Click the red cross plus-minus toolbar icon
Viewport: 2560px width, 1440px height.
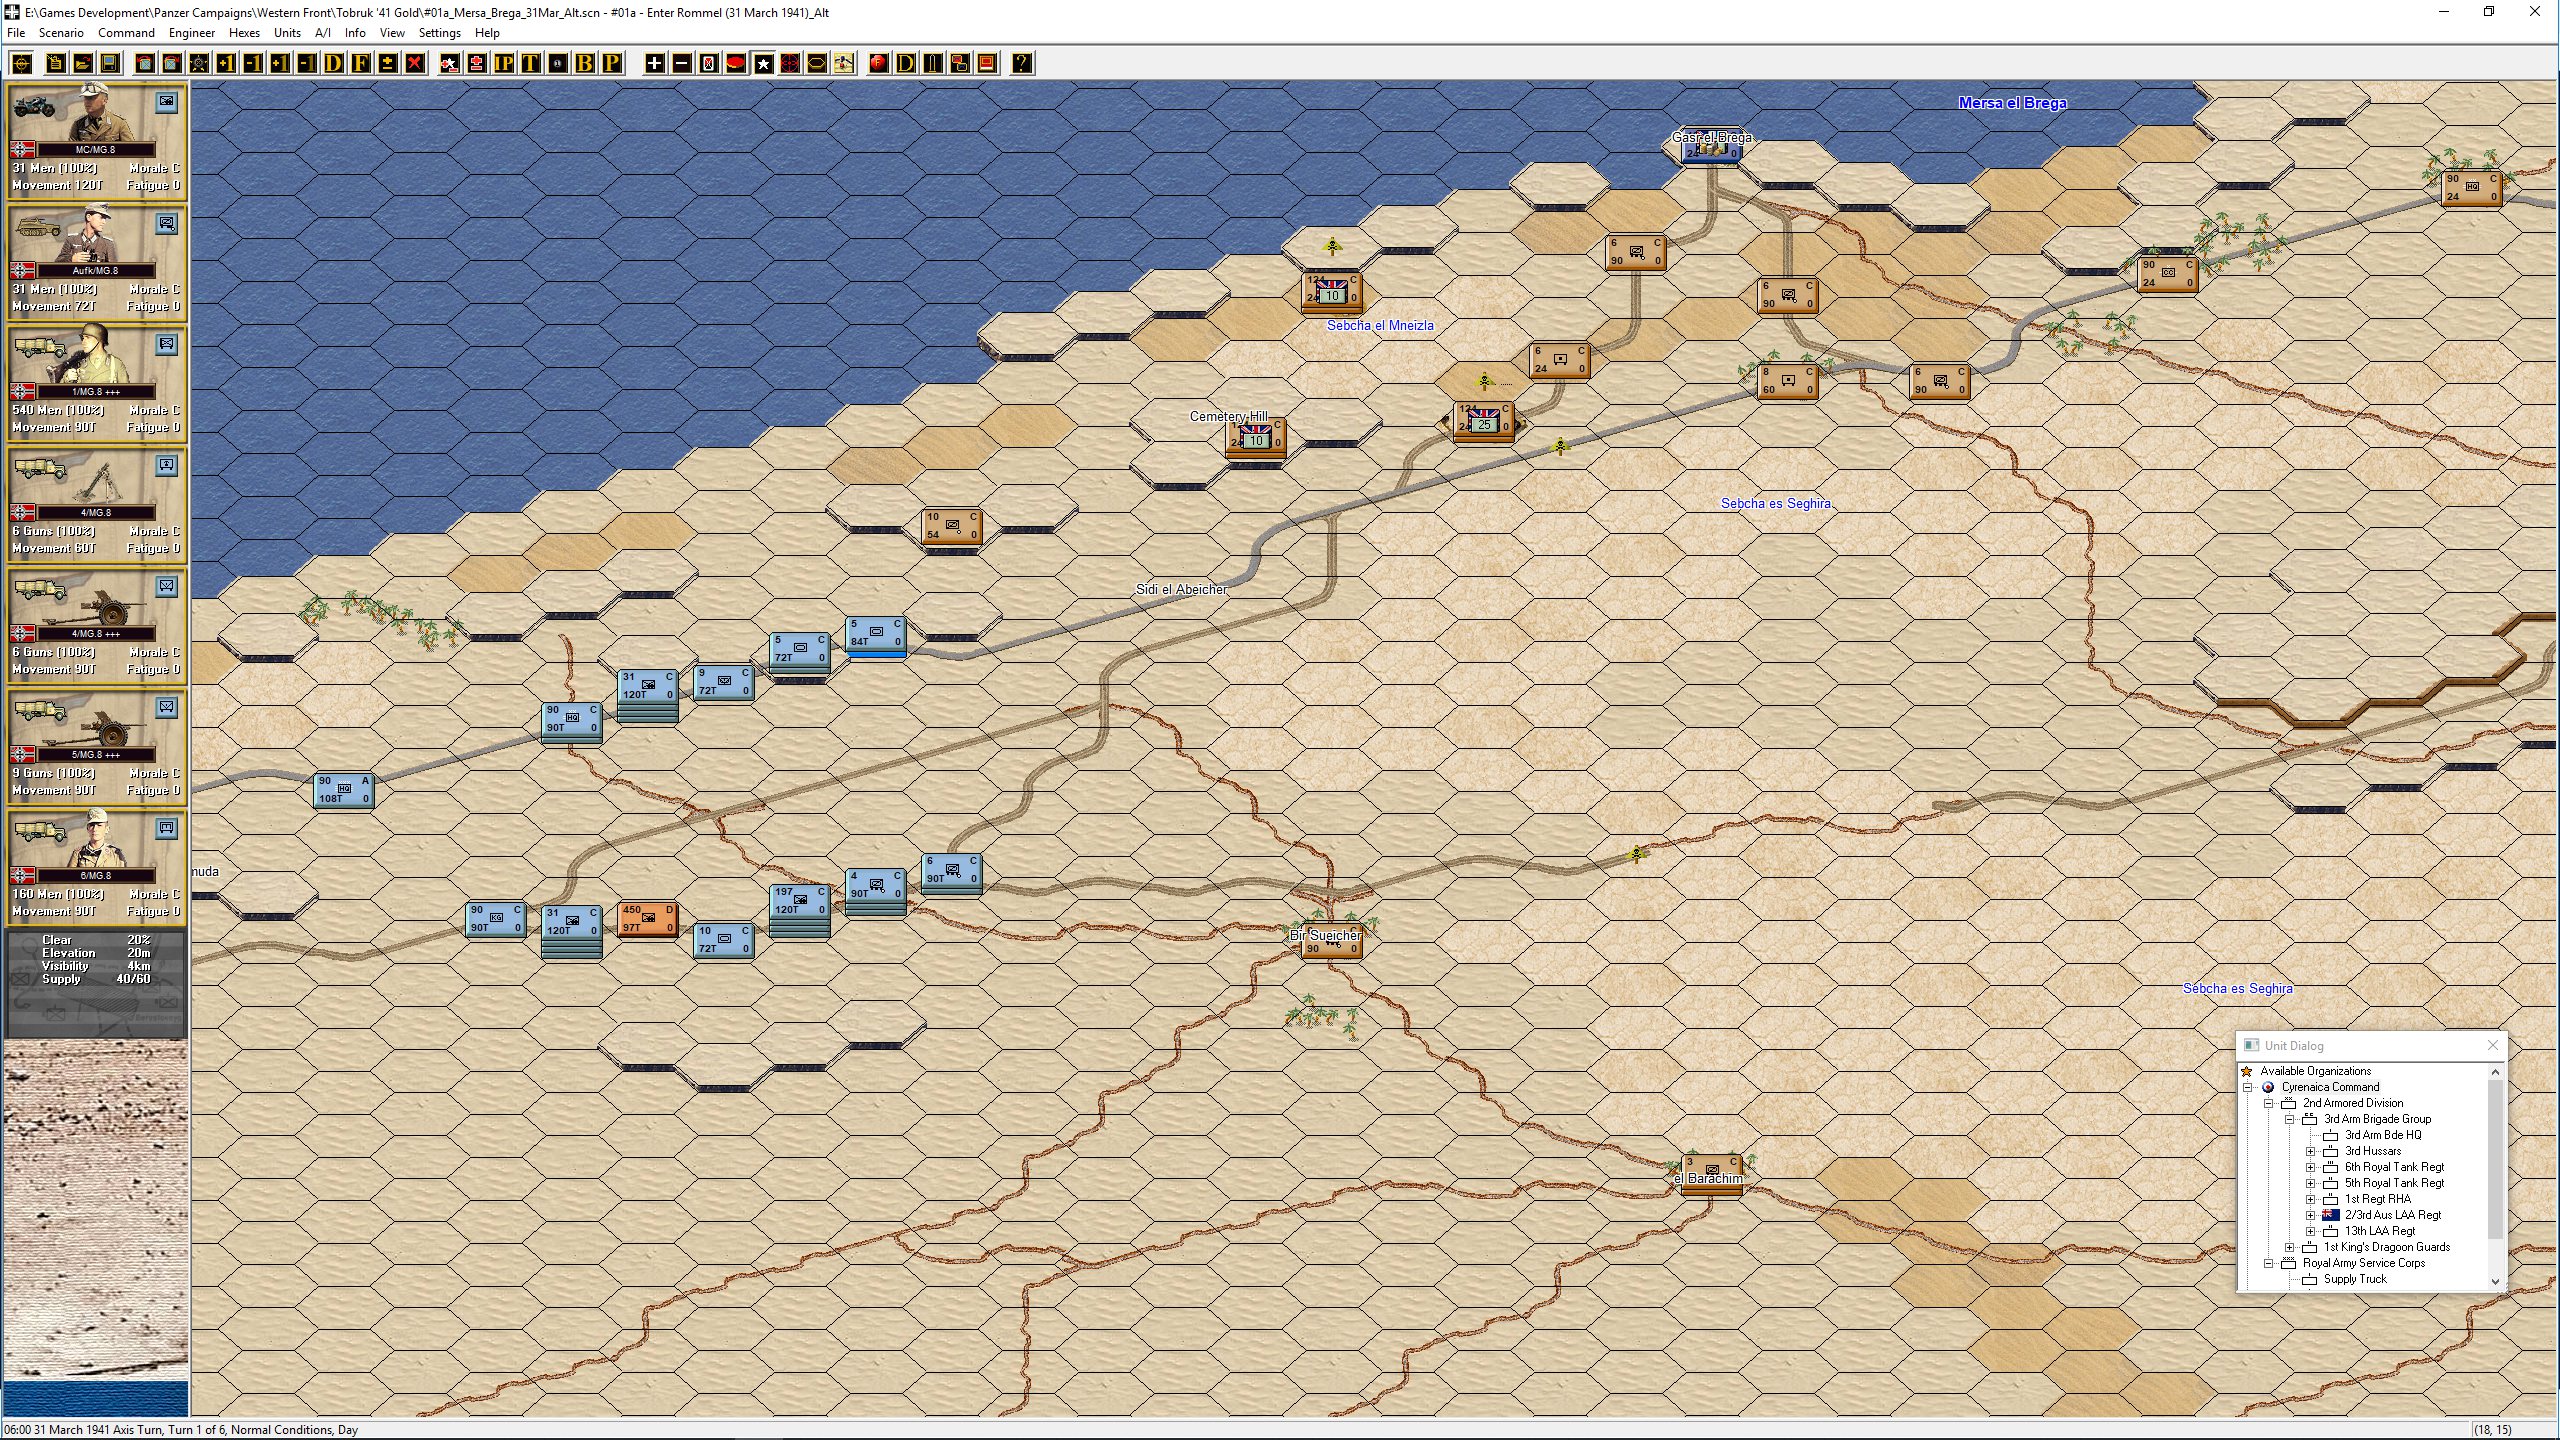tap(476, 64)
